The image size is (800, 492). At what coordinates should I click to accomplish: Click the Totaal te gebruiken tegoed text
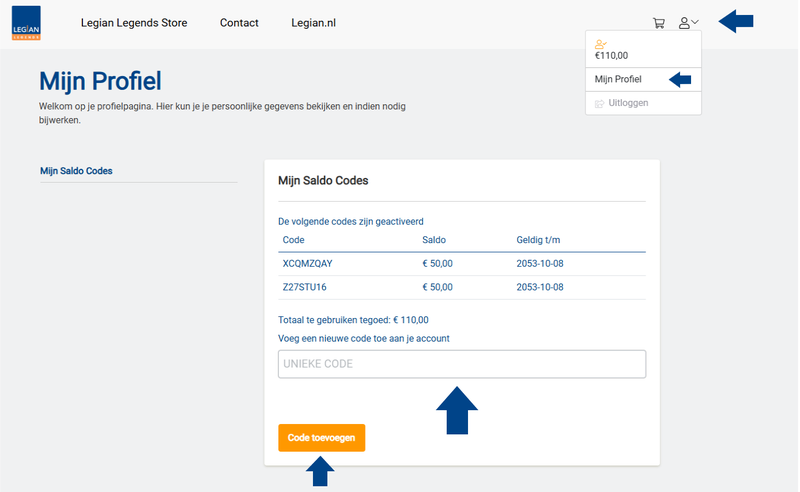(353, 320)
